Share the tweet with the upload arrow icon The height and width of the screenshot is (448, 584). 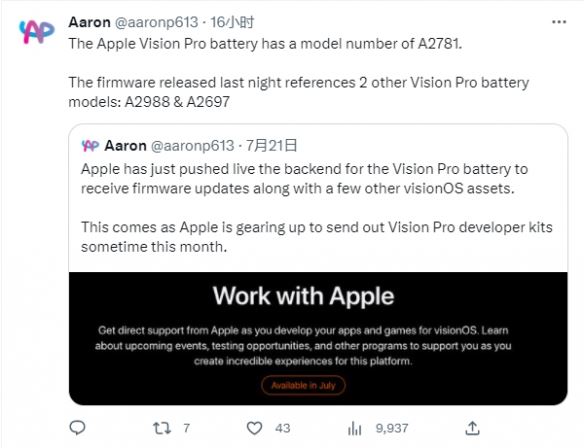[472, 428]
